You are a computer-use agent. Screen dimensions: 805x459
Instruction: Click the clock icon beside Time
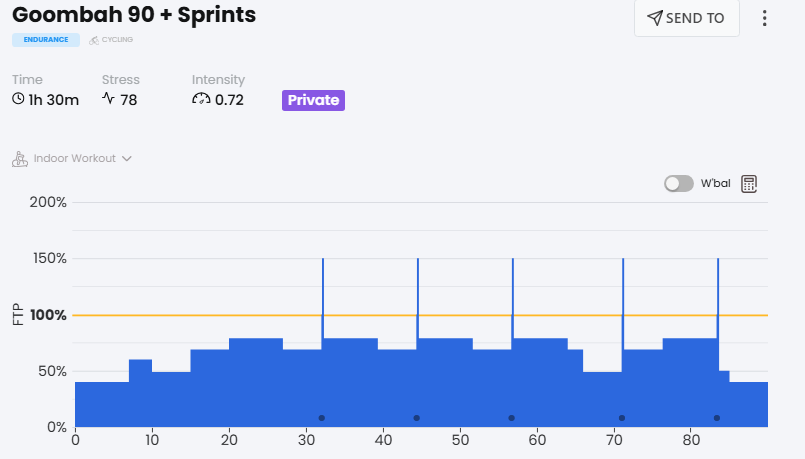pyautogui.click(x=18, y=99)
